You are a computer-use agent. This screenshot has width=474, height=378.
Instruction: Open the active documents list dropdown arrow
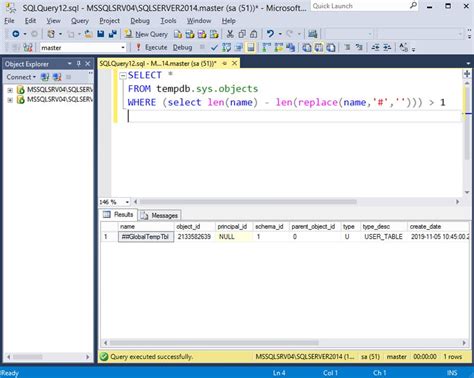tap(468, 63)
